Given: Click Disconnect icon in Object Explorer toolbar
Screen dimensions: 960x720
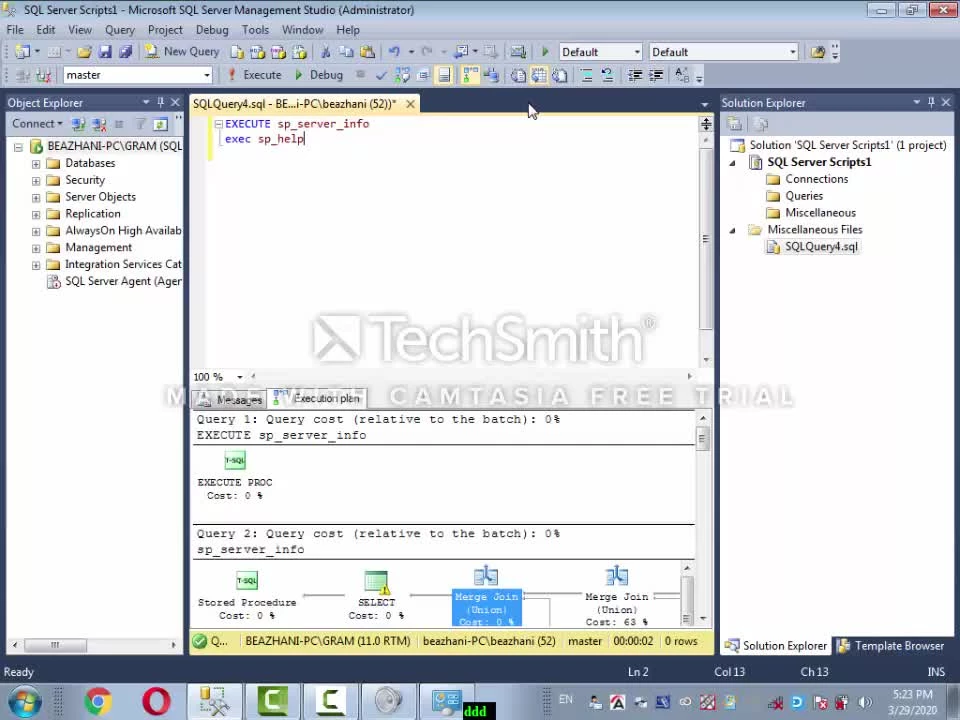Looking at the screenshot, I should coord(99,124).
